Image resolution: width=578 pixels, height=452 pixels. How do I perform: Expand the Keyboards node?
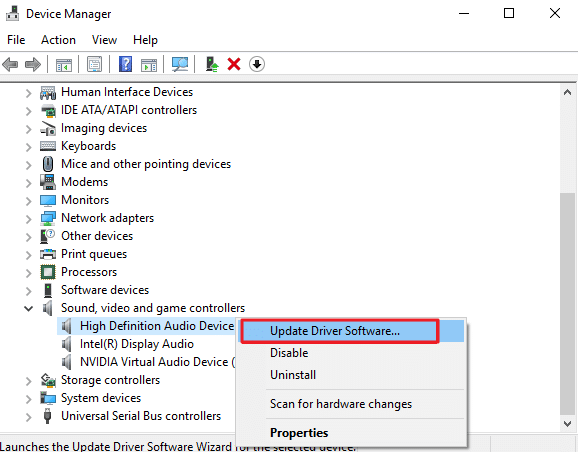coord(28,147)
